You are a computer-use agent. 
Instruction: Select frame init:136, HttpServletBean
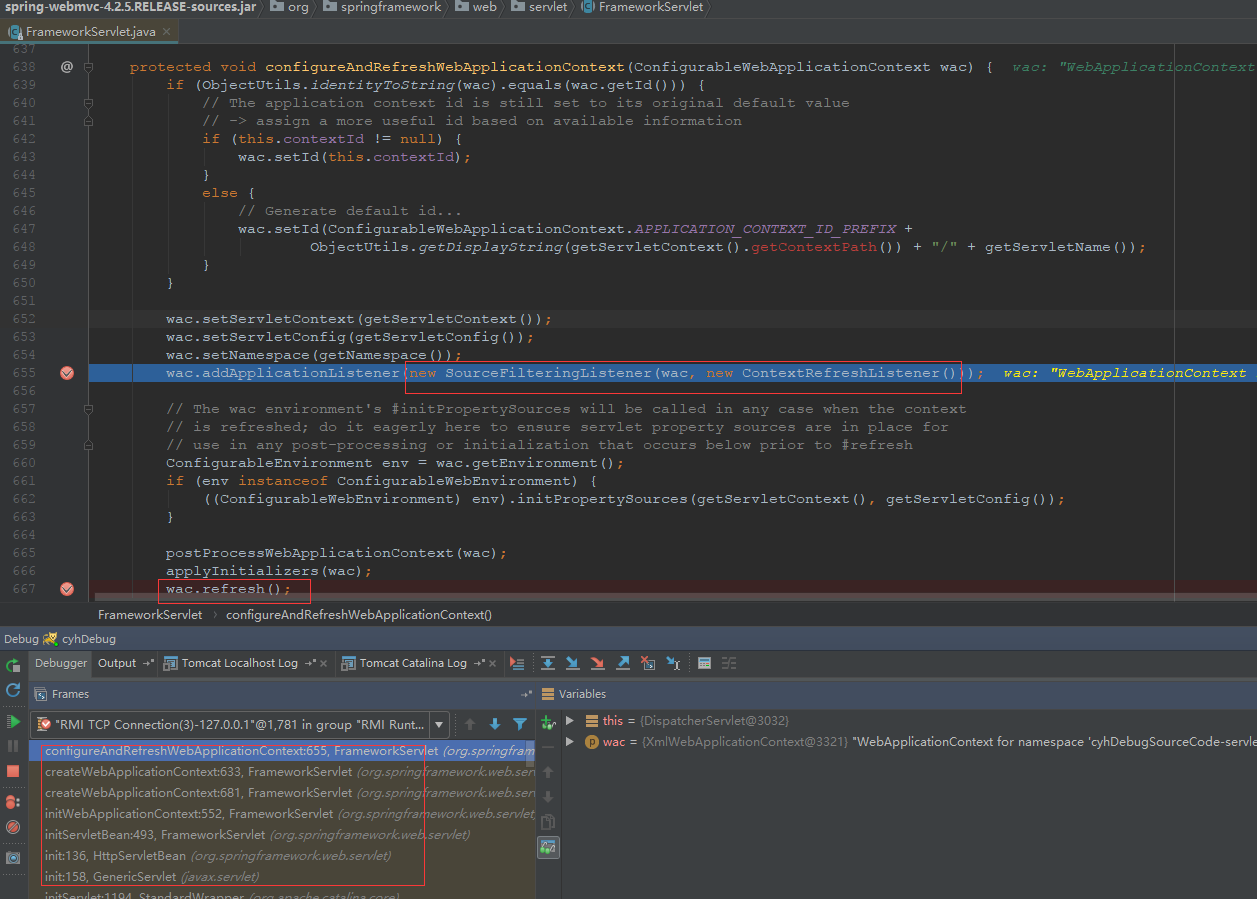click(282, 855)
